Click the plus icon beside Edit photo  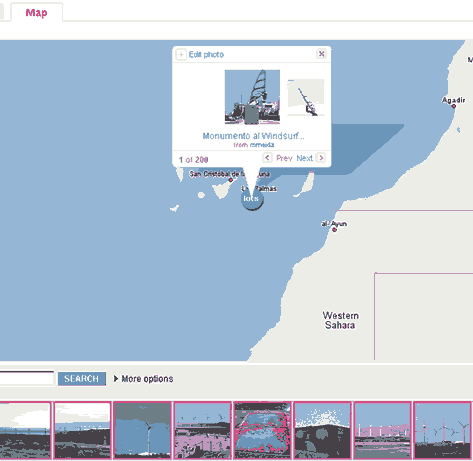click(x=181, y=54)
